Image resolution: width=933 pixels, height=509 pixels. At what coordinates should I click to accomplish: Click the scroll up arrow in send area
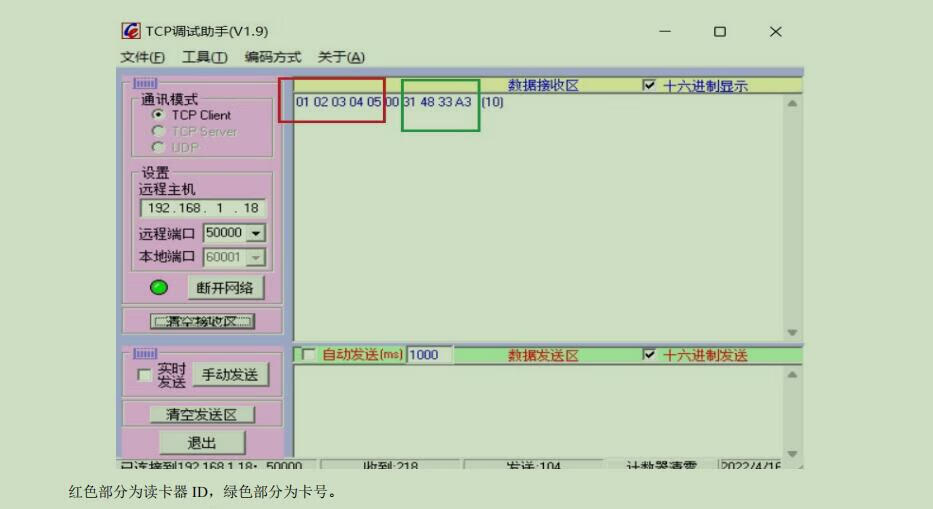793,374
